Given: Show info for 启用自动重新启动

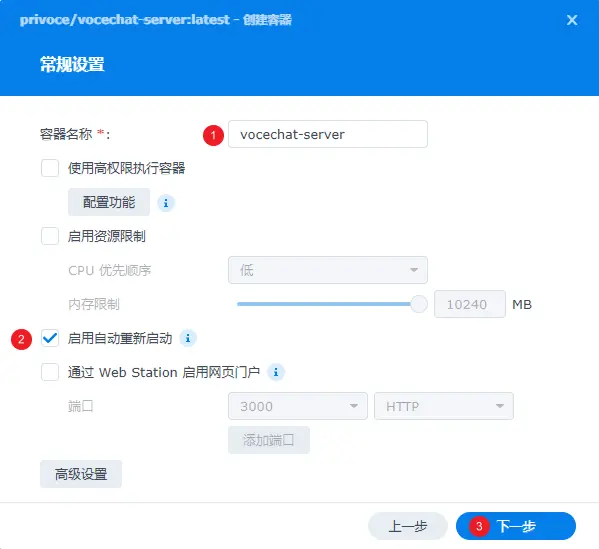Looking at the screenshot, I should tap(188, 338).
